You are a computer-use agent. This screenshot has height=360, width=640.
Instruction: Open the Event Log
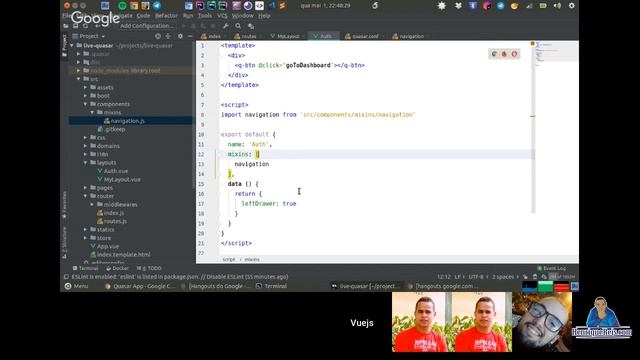coord(551,268)
